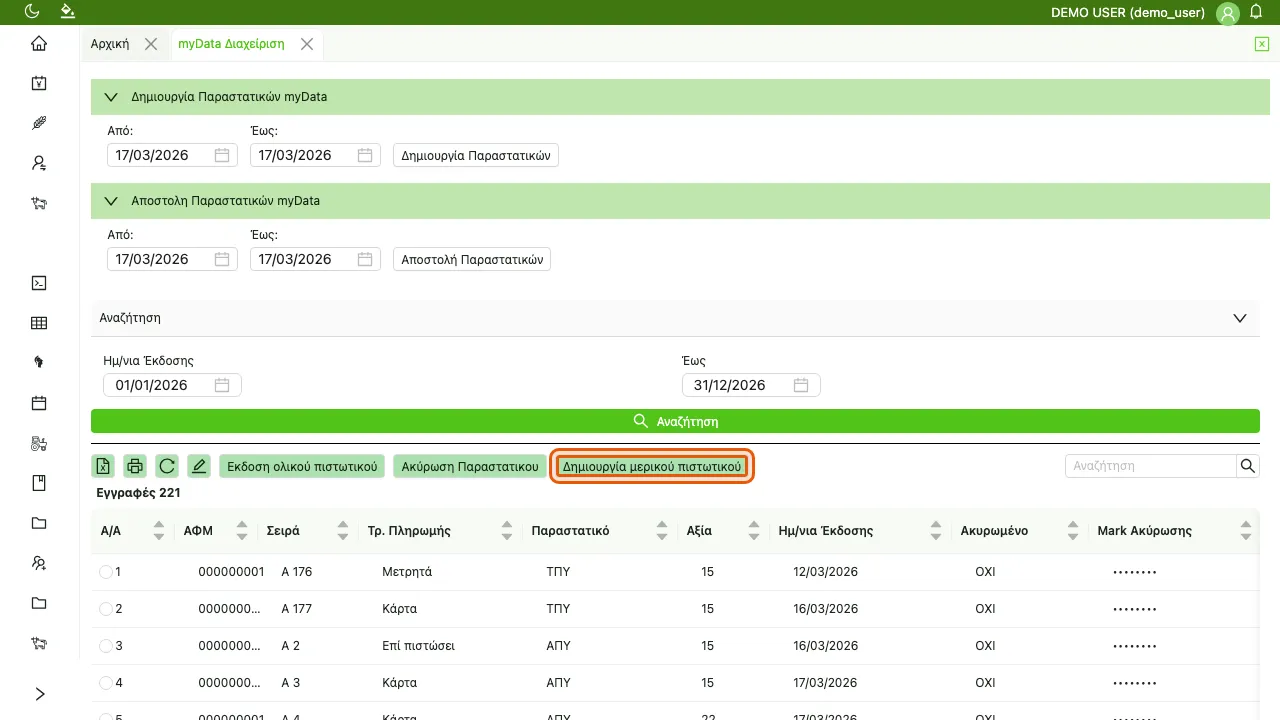This screenshot has width=1280, height=720.
Task: Open cow icon just below person-arrows icon
Action: point(39,203)
